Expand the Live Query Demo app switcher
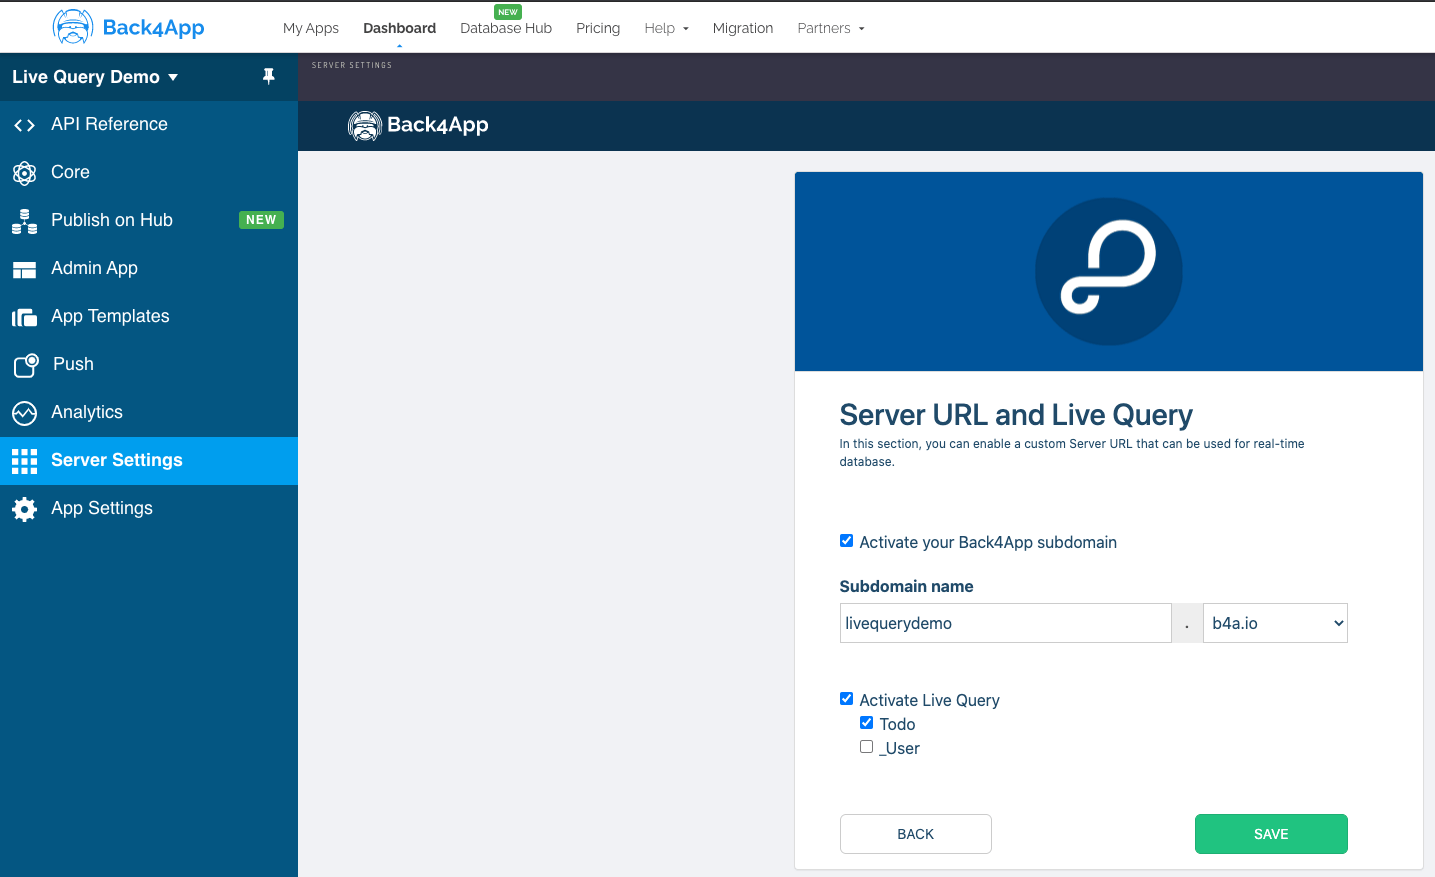 pos(95,76)
